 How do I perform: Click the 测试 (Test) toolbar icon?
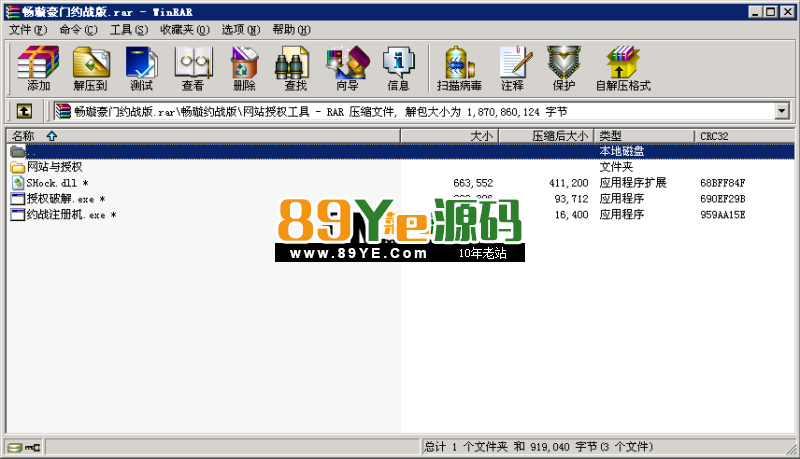point(141,68)
